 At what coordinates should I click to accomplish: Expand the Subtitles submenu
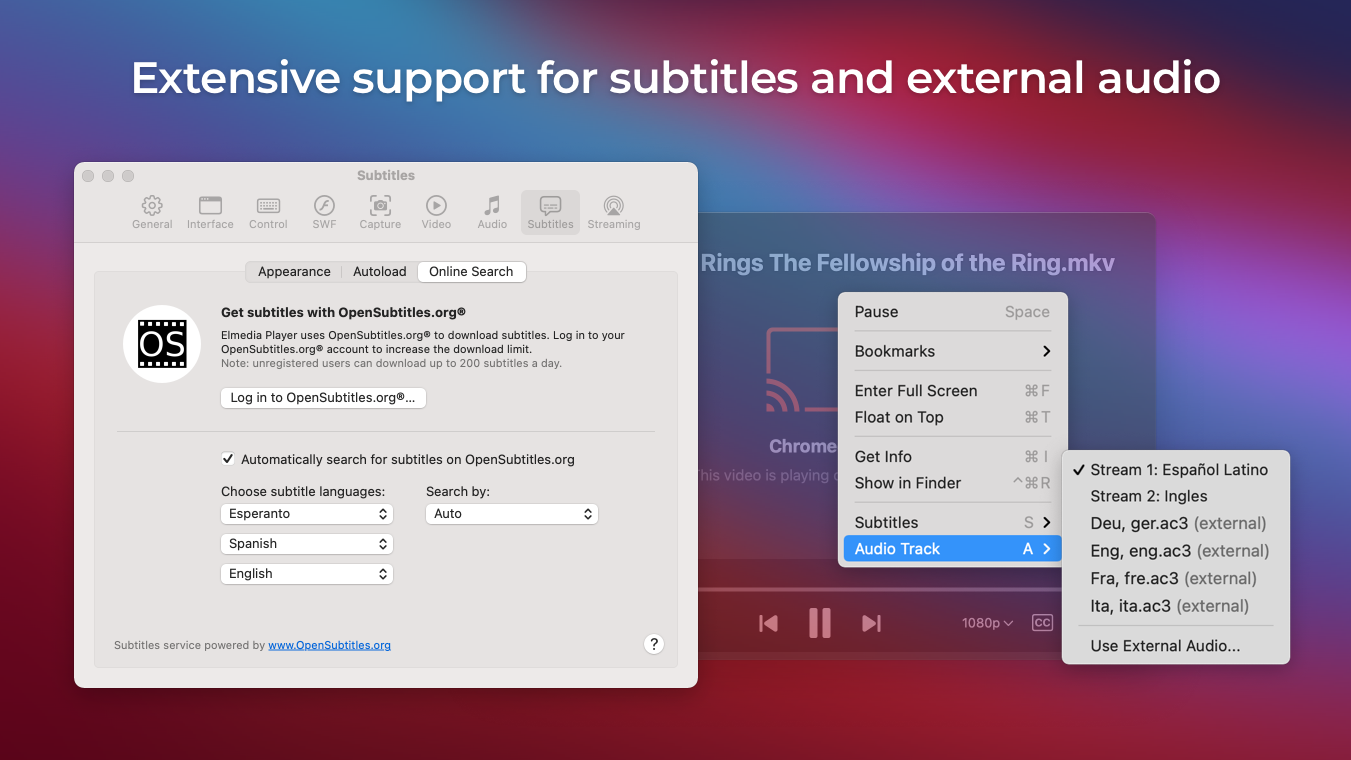pos(952,522)
